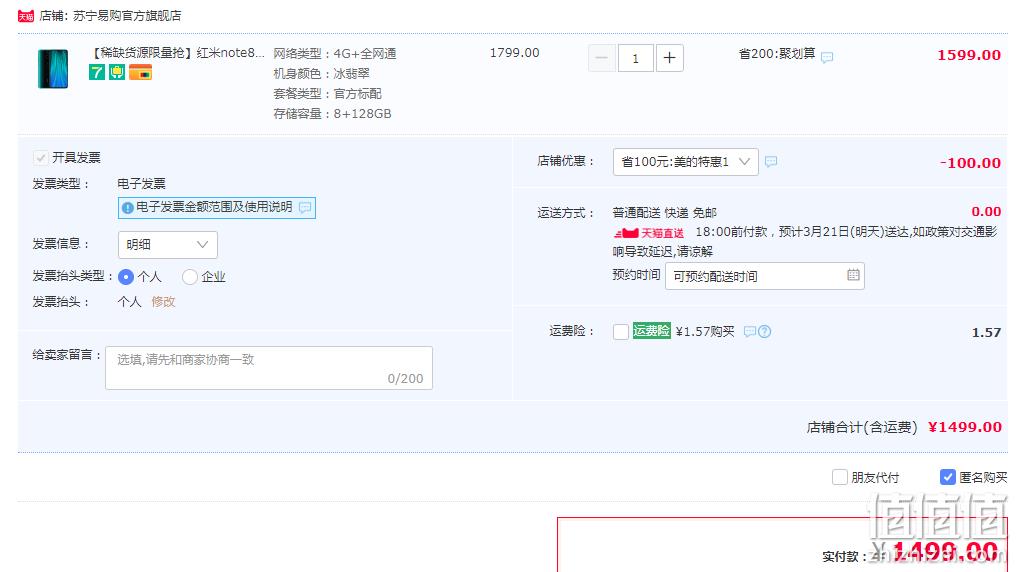Increase the quantity with the plus button

point(669,58)
